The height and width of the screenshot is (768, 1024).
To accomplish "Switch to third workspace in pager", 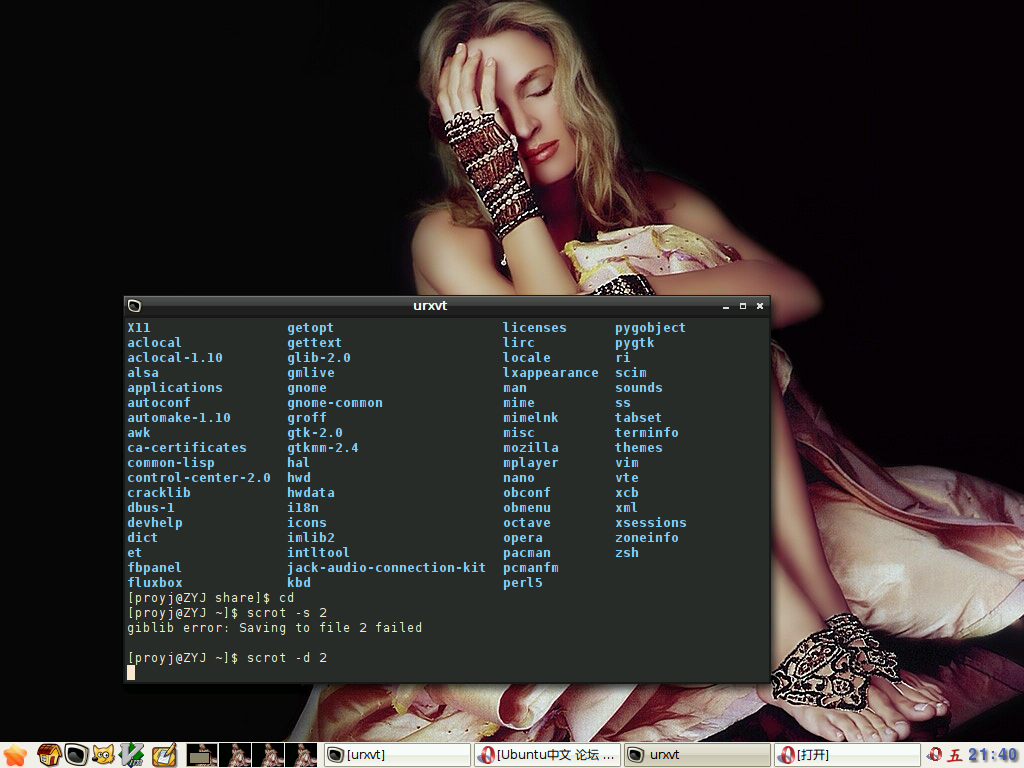I will coord(268,755).
